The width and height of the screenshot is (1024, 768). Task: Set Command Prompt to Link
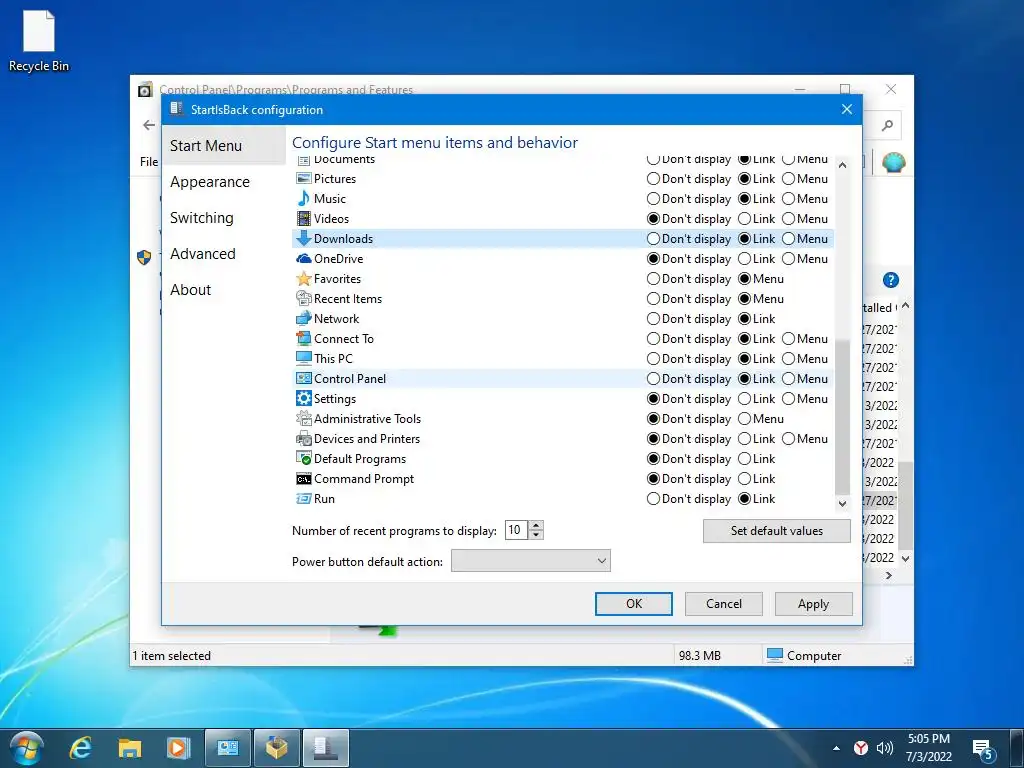pyautogui.click(x=744, y=479)
